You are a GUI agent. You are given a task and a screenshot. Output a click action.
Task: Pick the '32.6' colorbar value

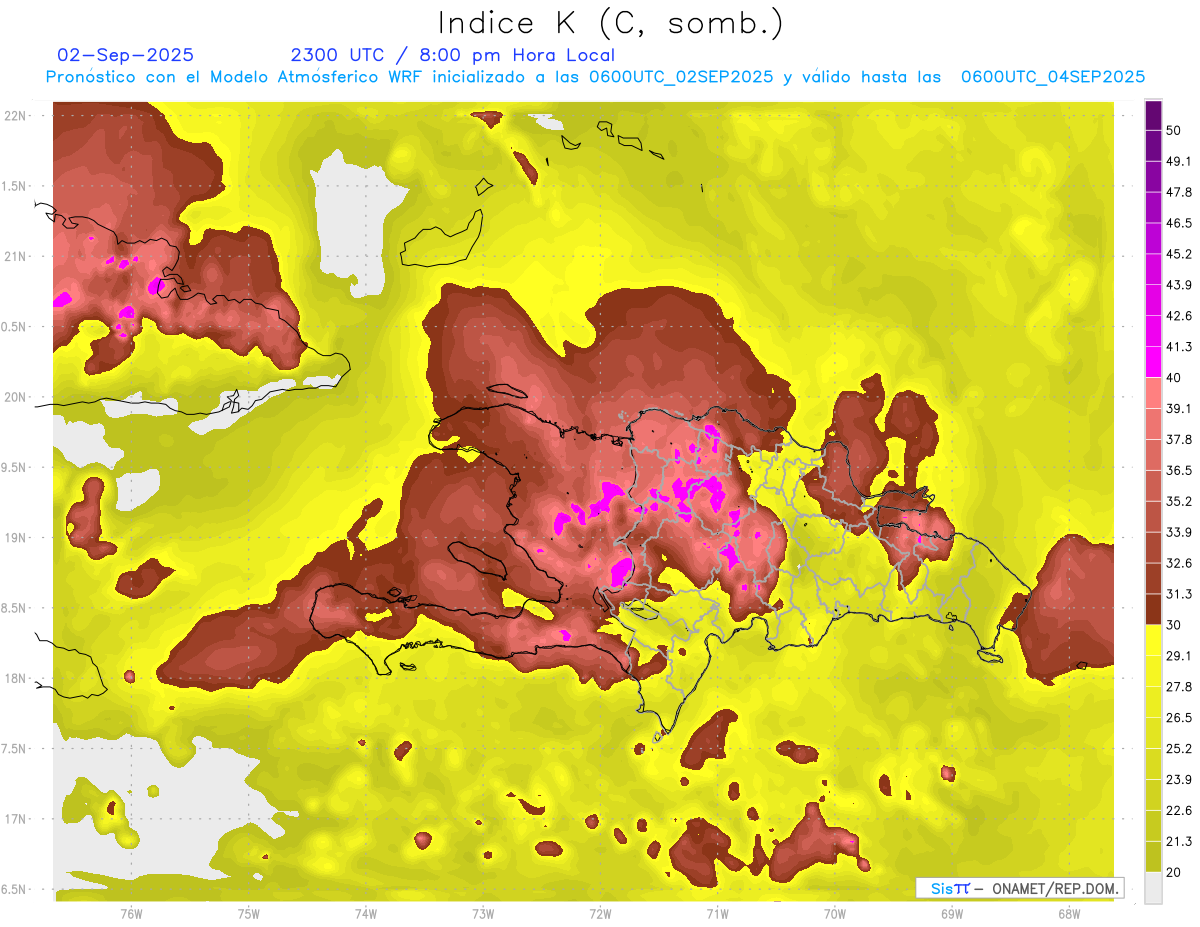click(1179, 563)
